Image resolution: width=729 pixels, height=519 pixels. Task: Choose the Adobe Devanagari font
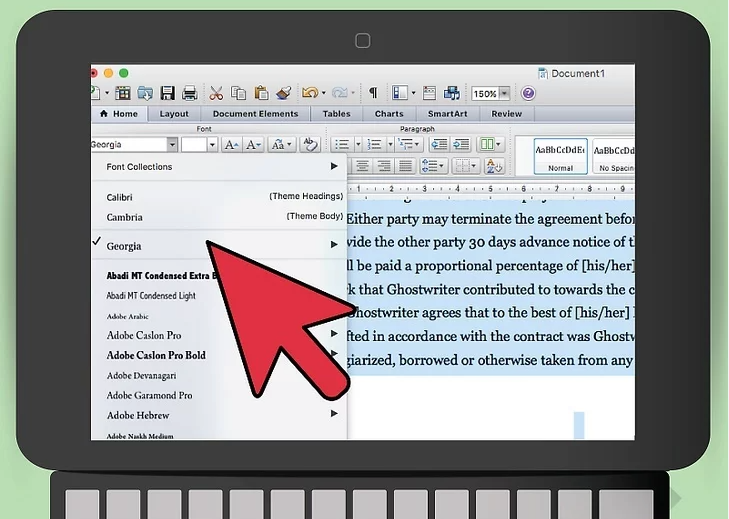pos(141,375)
